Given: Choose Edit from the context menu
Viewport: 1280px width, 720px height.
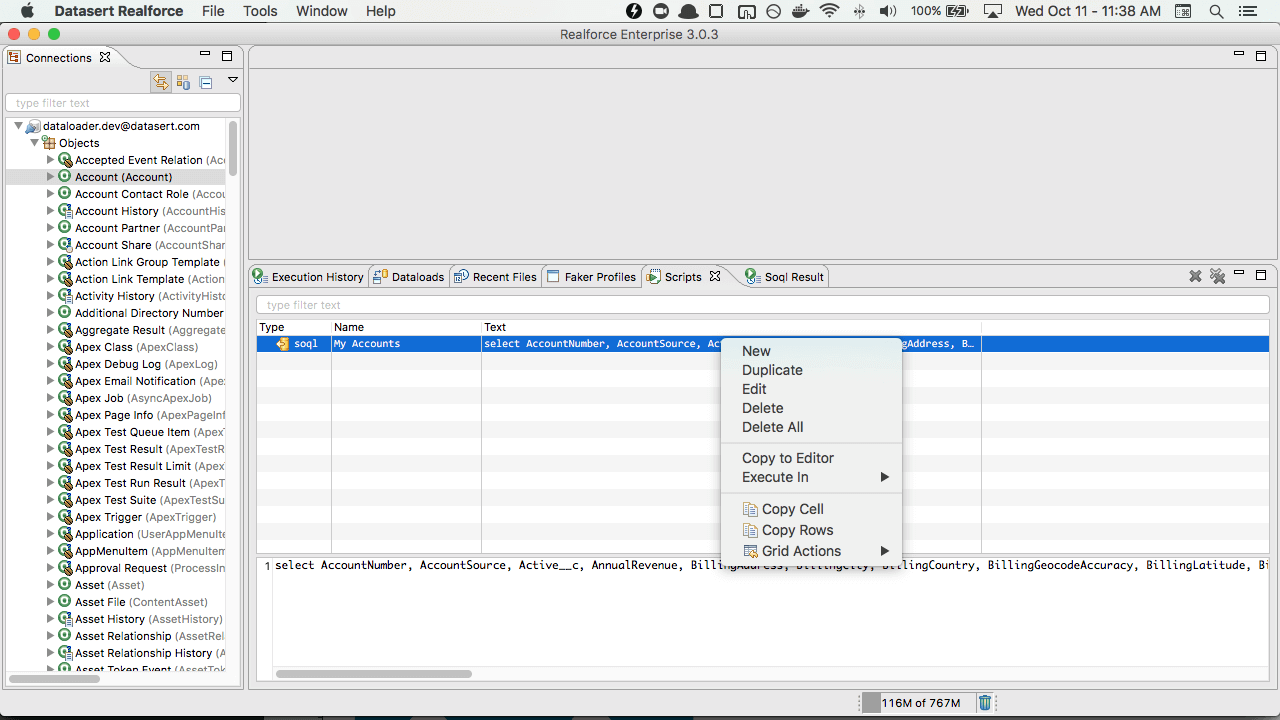Looking at the screenshot, I should click(811, 389).
